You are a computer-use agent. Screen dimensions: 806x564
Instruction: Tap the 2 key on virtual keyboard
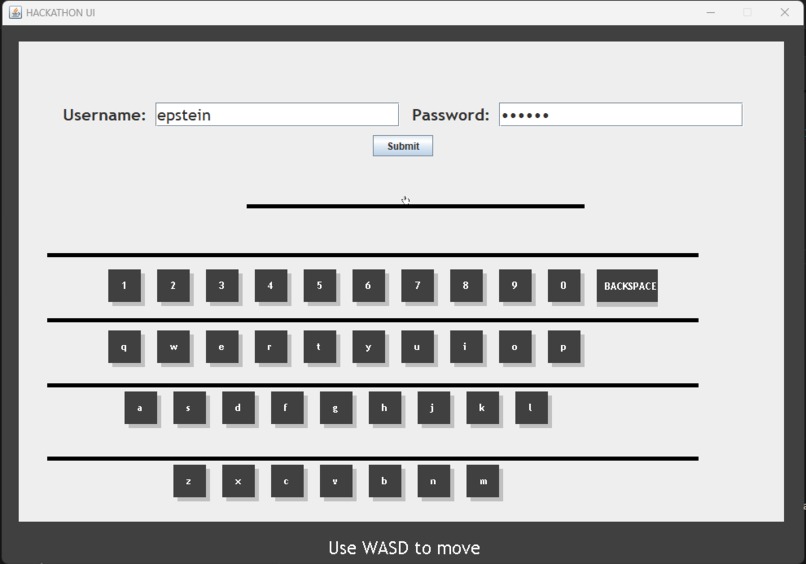tap(173, 286)
